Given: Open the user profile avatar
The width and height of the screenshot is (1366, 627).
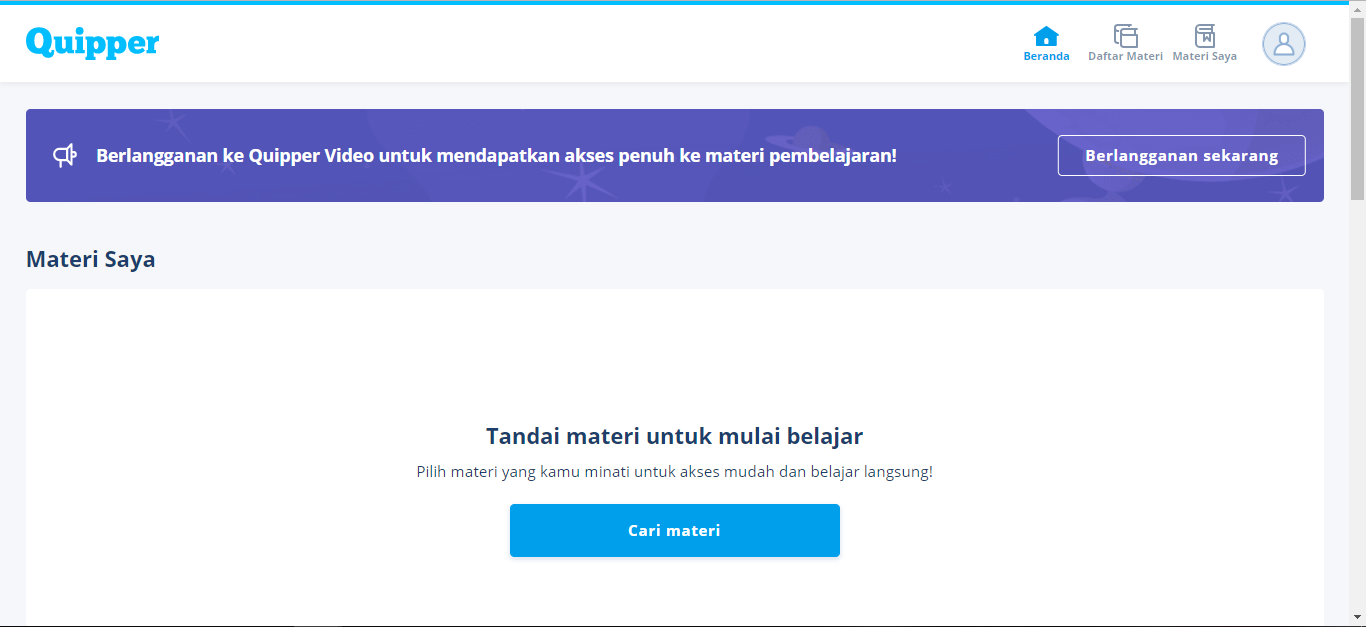Looking at the screenshot, I should point(1283,44).
